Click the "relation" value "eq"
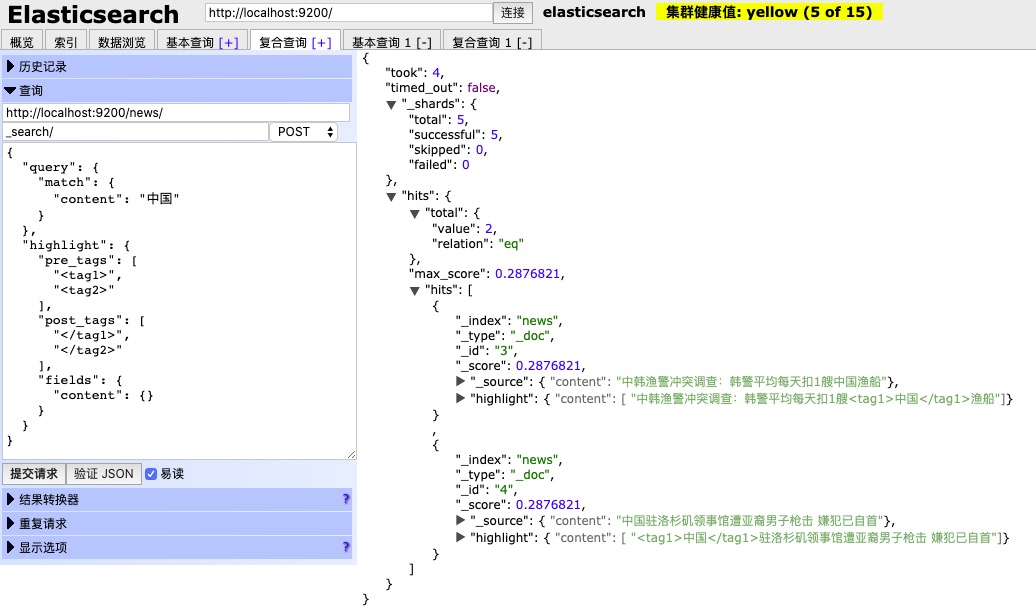 pyautogui.click(x=511, y=244)
